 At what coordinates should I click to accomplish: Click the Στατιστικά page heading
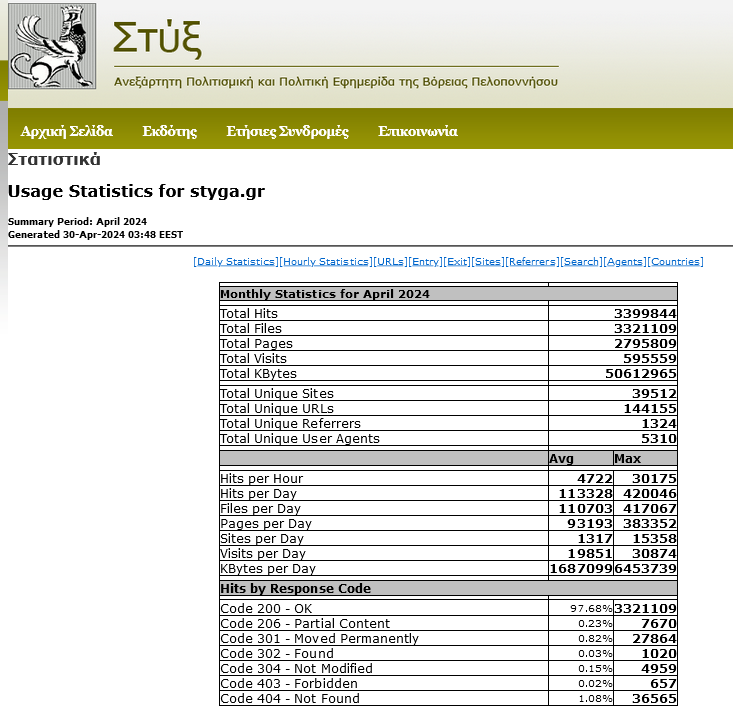coord(54,159)
